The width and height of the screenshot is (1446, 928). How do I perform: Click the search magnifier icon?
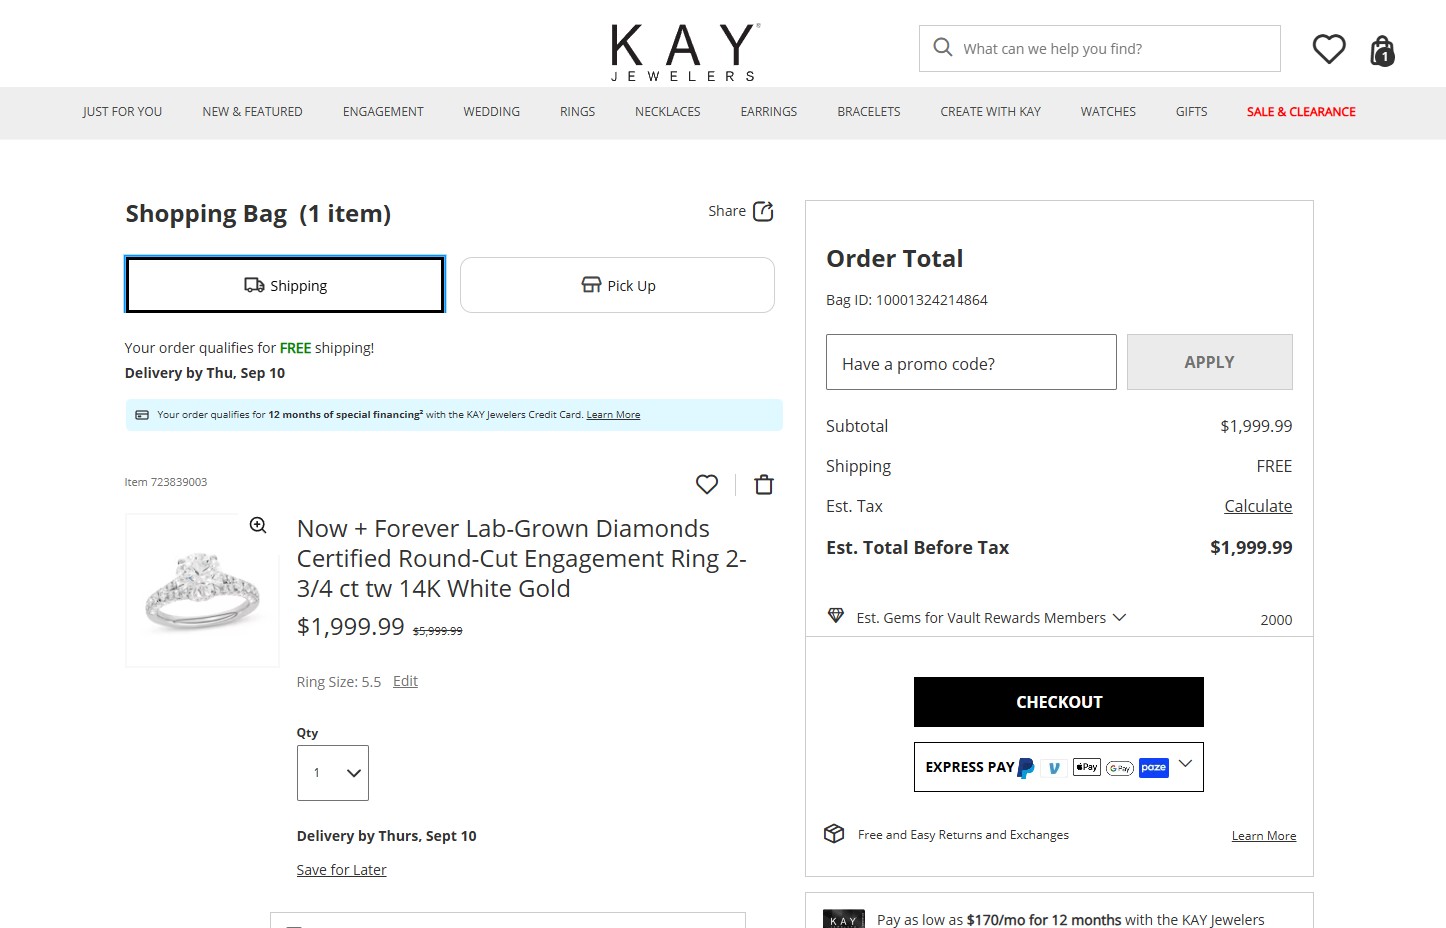pyautogui.click(x=942, y=47)
